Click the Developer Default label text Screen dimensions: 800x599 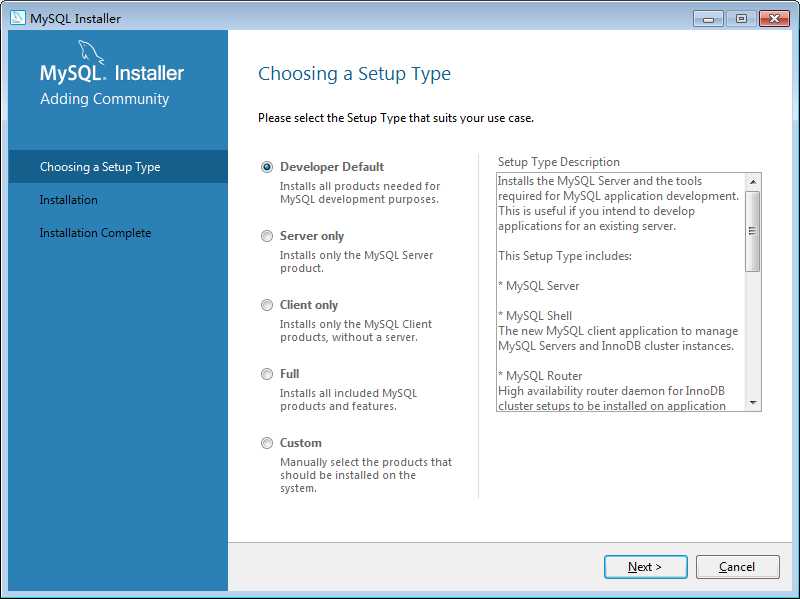pos(332,167)
